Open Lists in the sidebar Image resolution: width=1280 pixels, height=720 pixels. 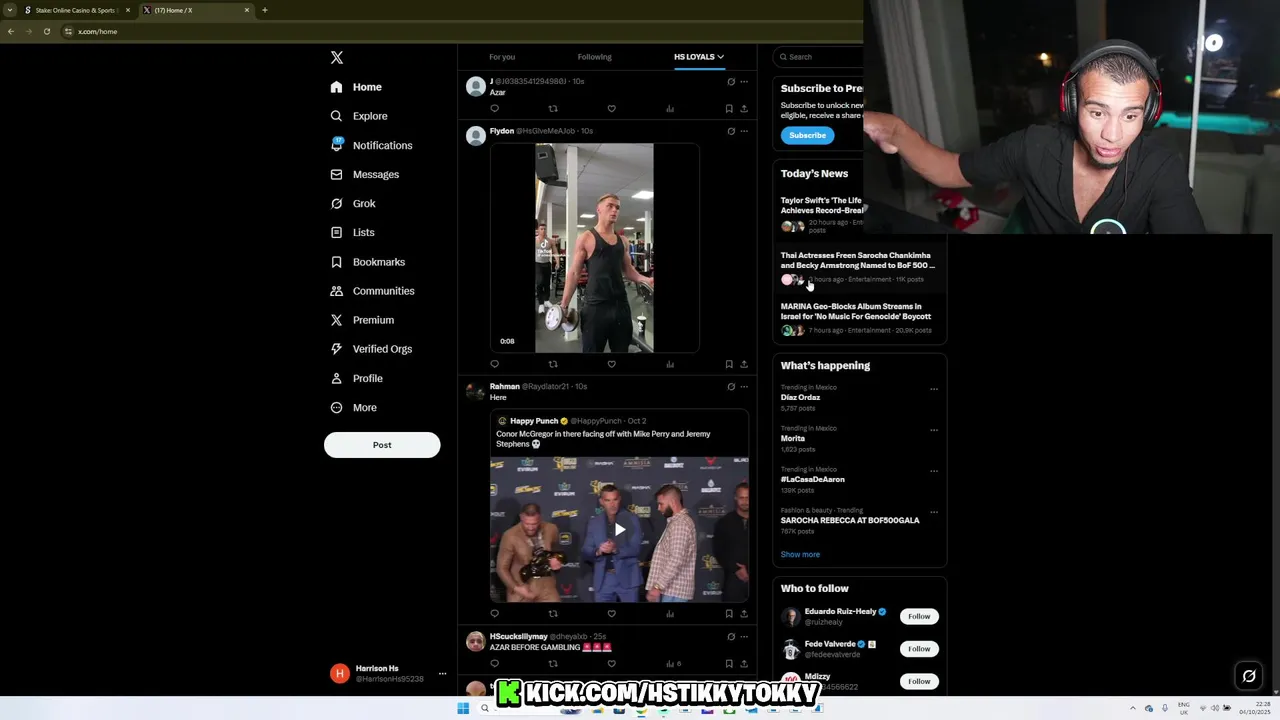pyautogui.click(x=352, y=232)
